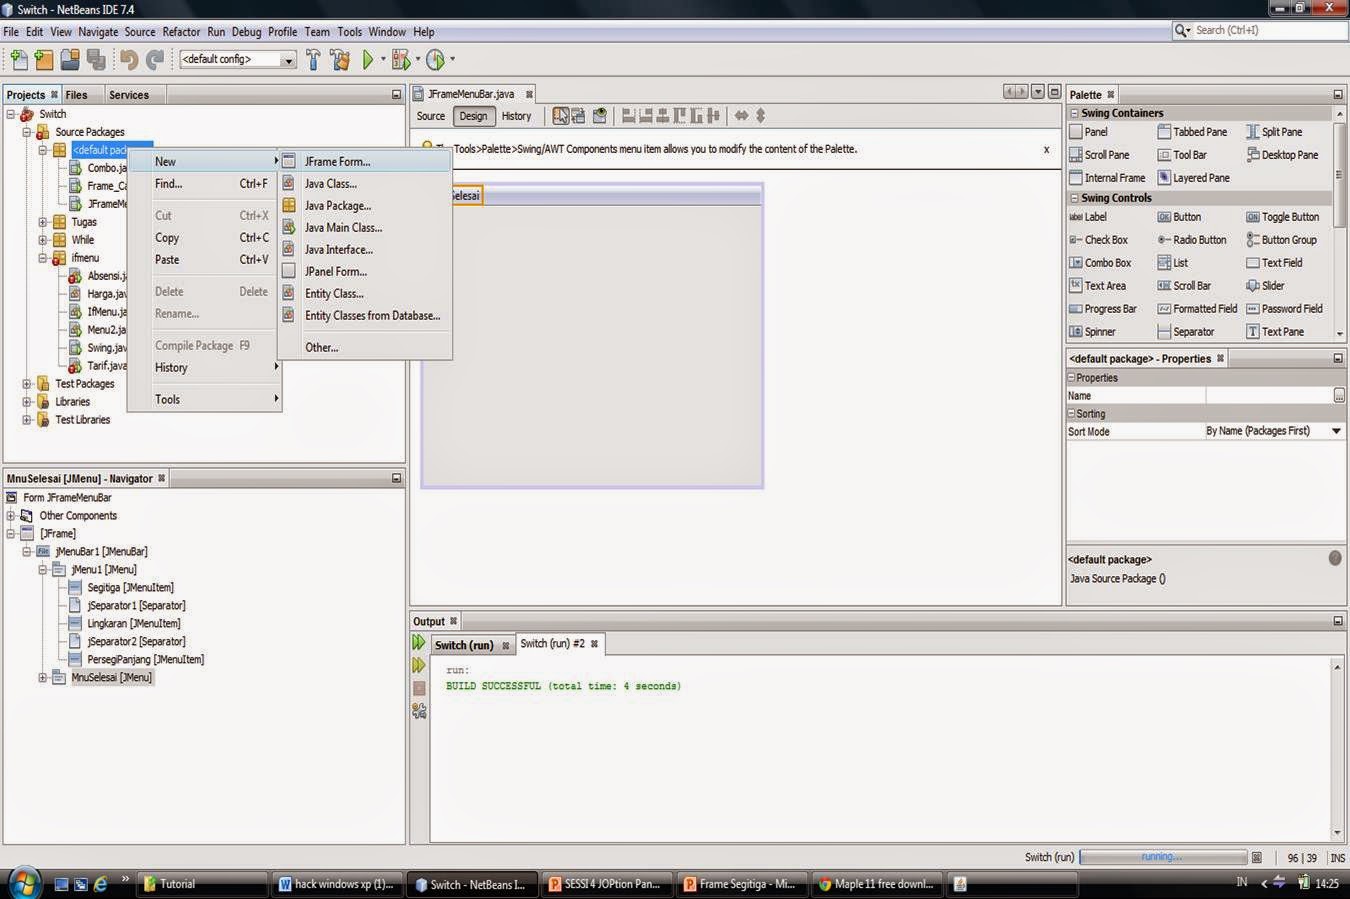
Task: Select JFrame Form... from the New submenu
Action: click(x=365, y=161)
